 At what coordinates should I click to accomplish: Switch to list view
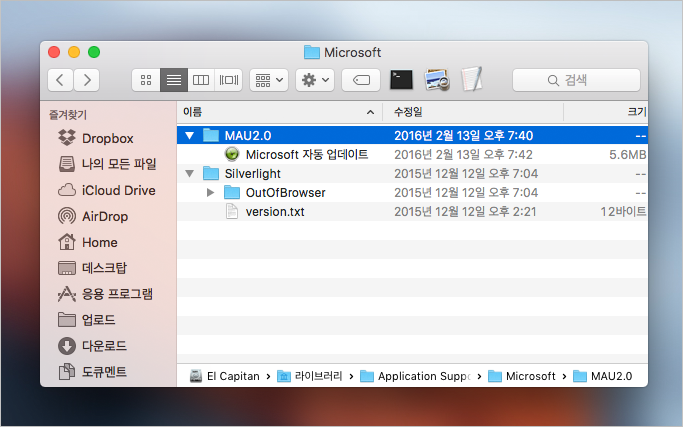pos(174,80)
